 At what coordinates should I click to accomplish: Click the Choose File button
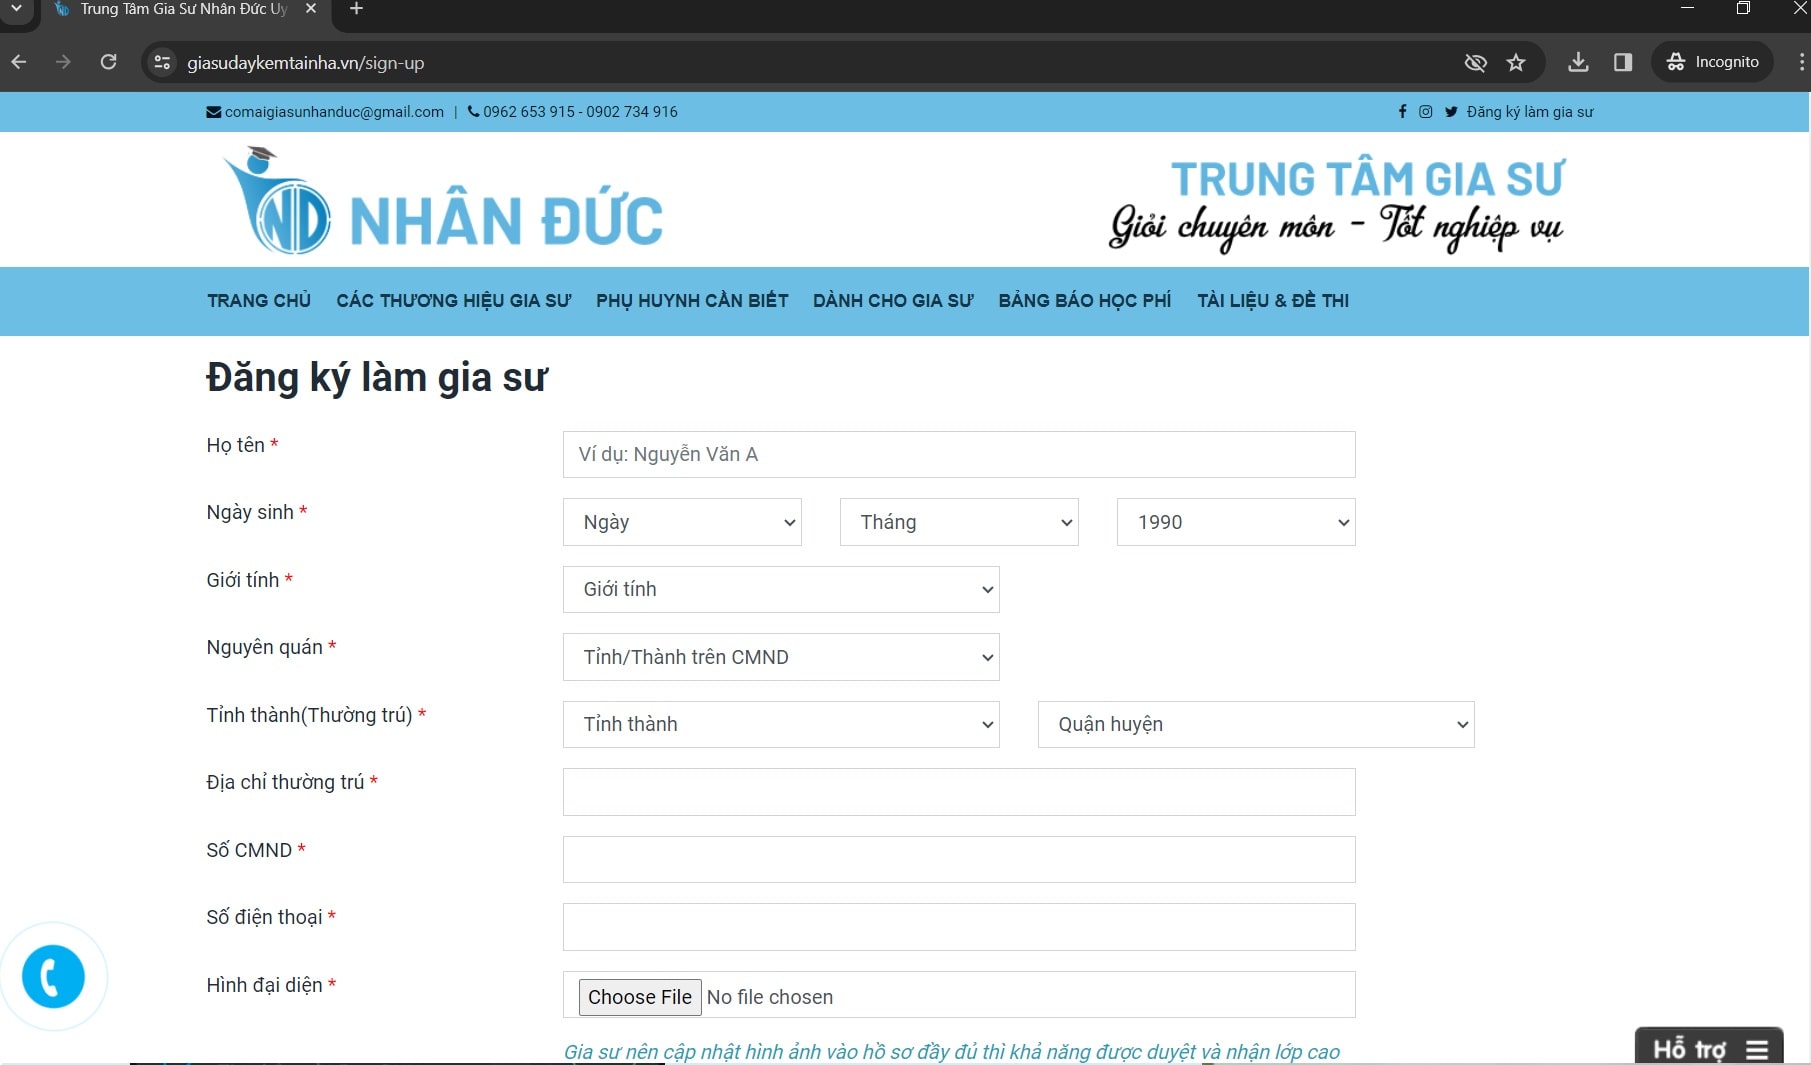pos(639,997)
